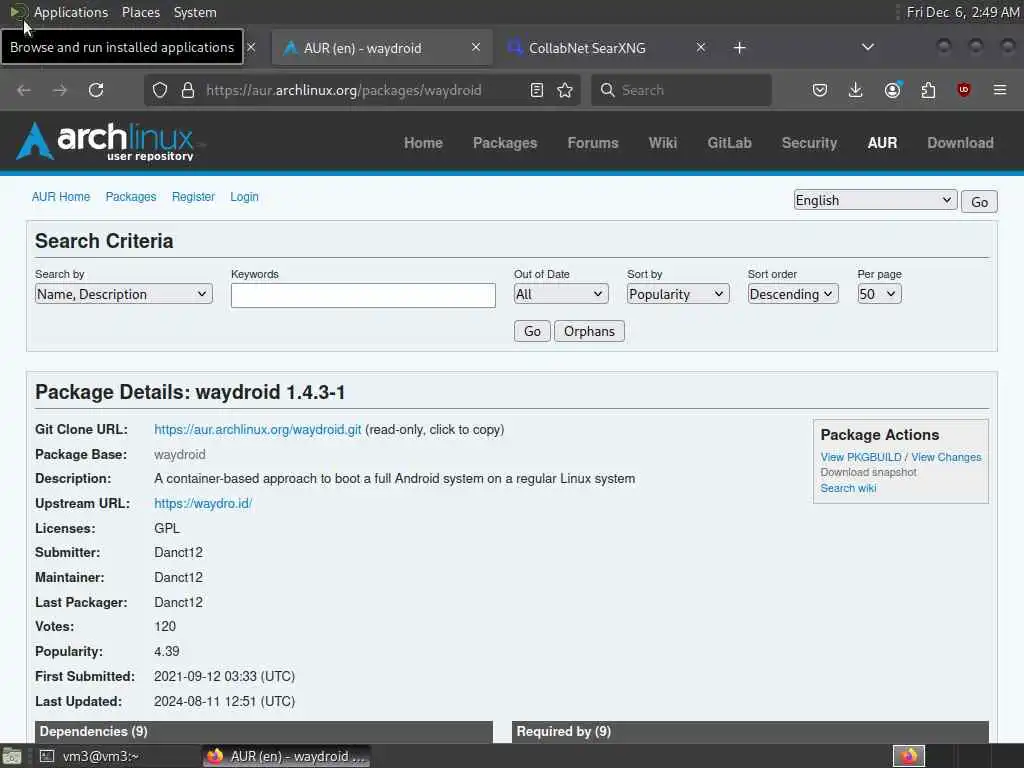
Task: Open Wiki in Arch navigation
Action: pos(663,143)
